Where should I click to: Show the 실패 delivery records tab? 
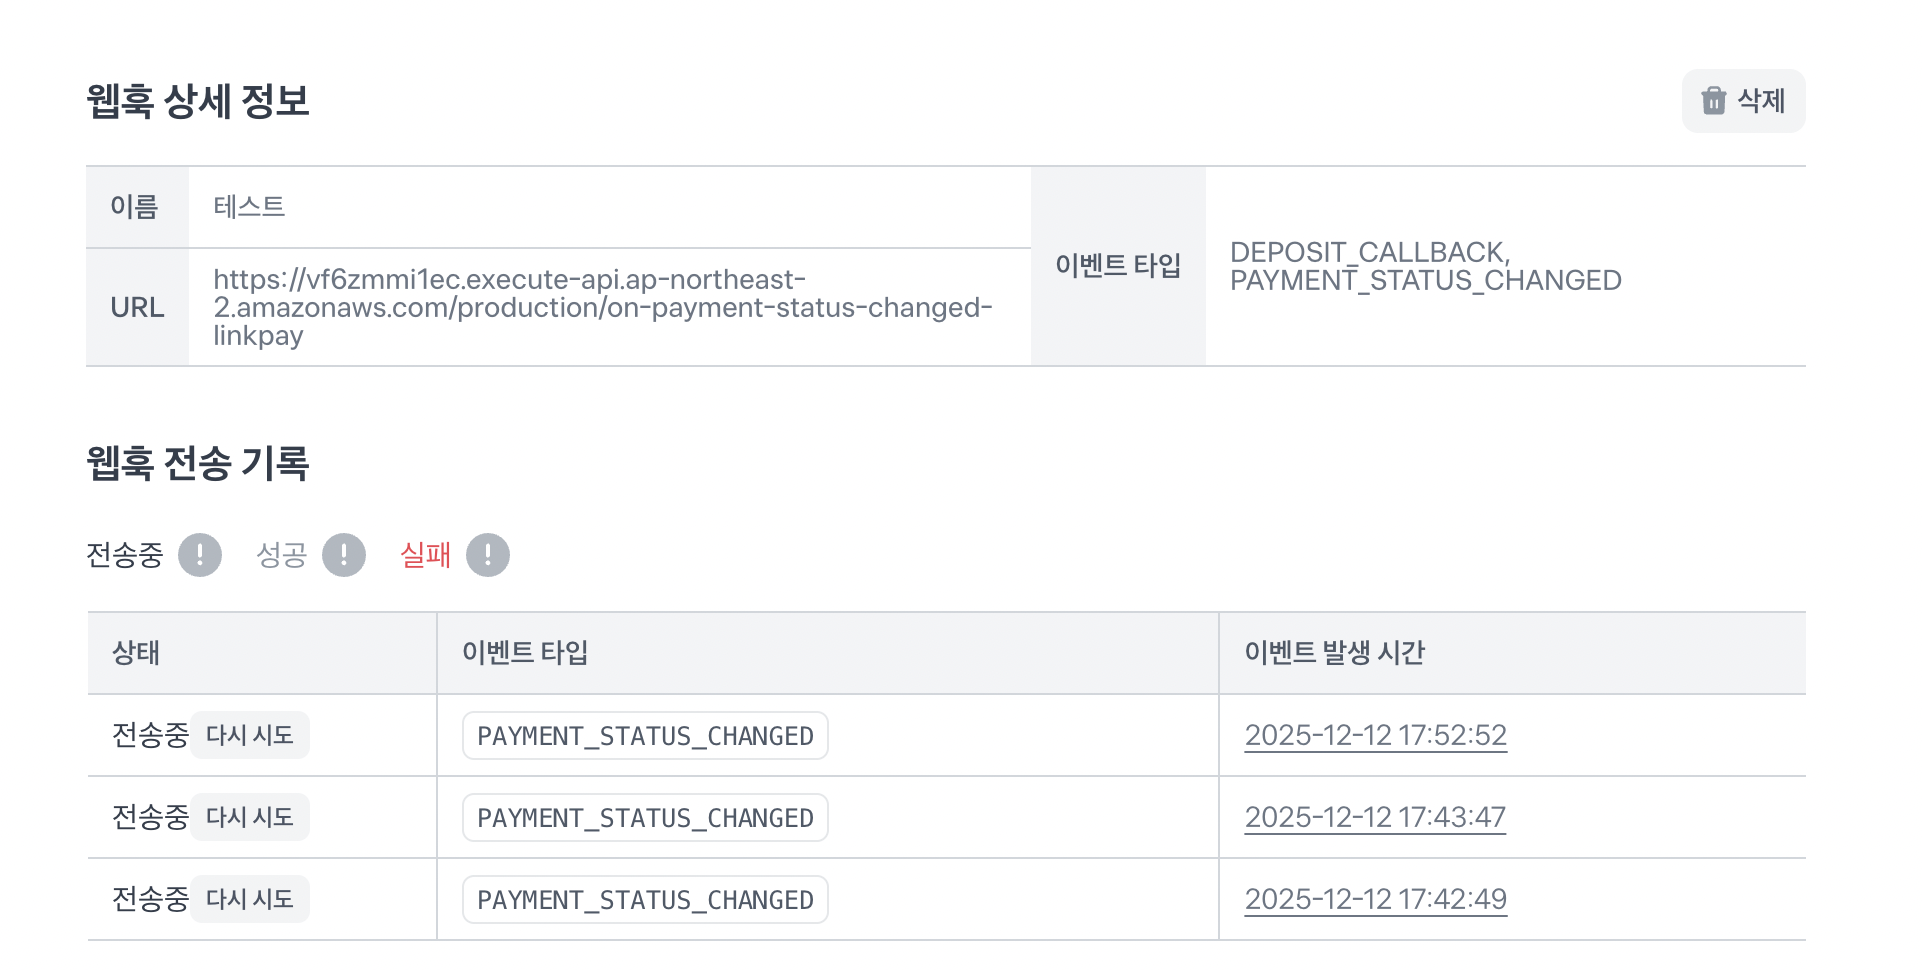(x=425, y=555)
